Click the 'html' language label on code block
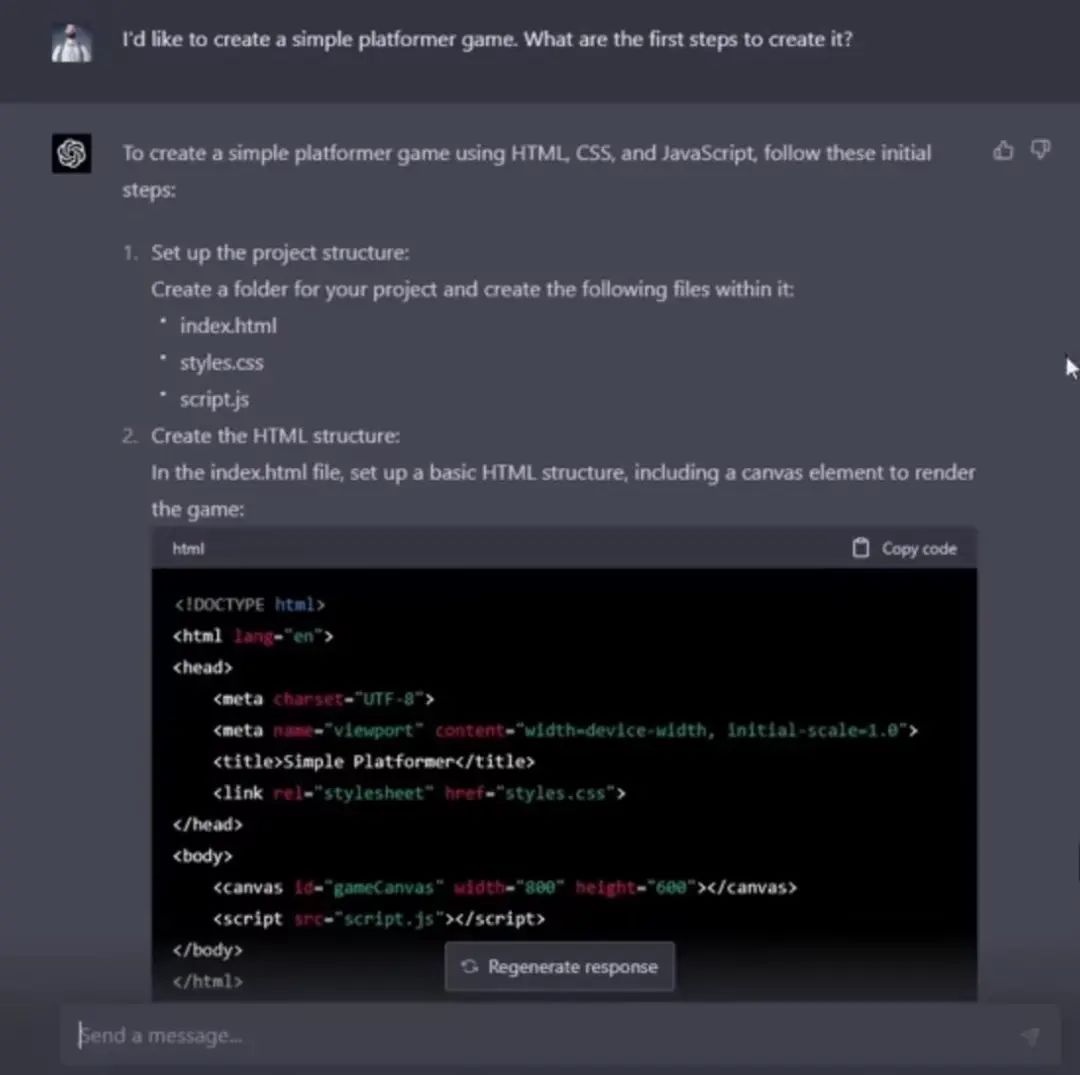 click(188, 549)
